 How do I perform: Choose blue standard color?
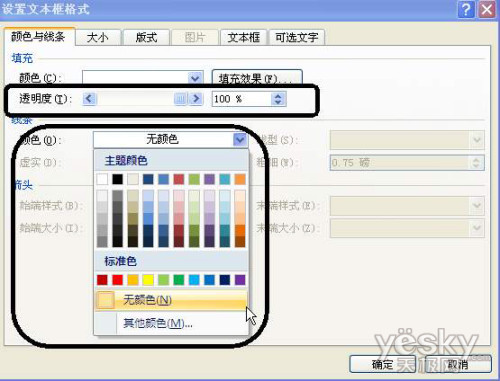click(x=209, y=280)
